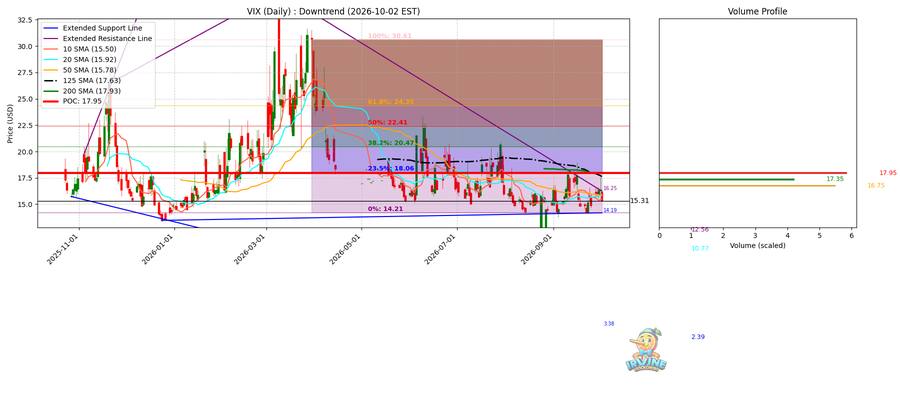The height and width of the screenshot is (400, 900).
Task: Click the cyan '10.77' value below profile
Action: (x=700, y=248)
